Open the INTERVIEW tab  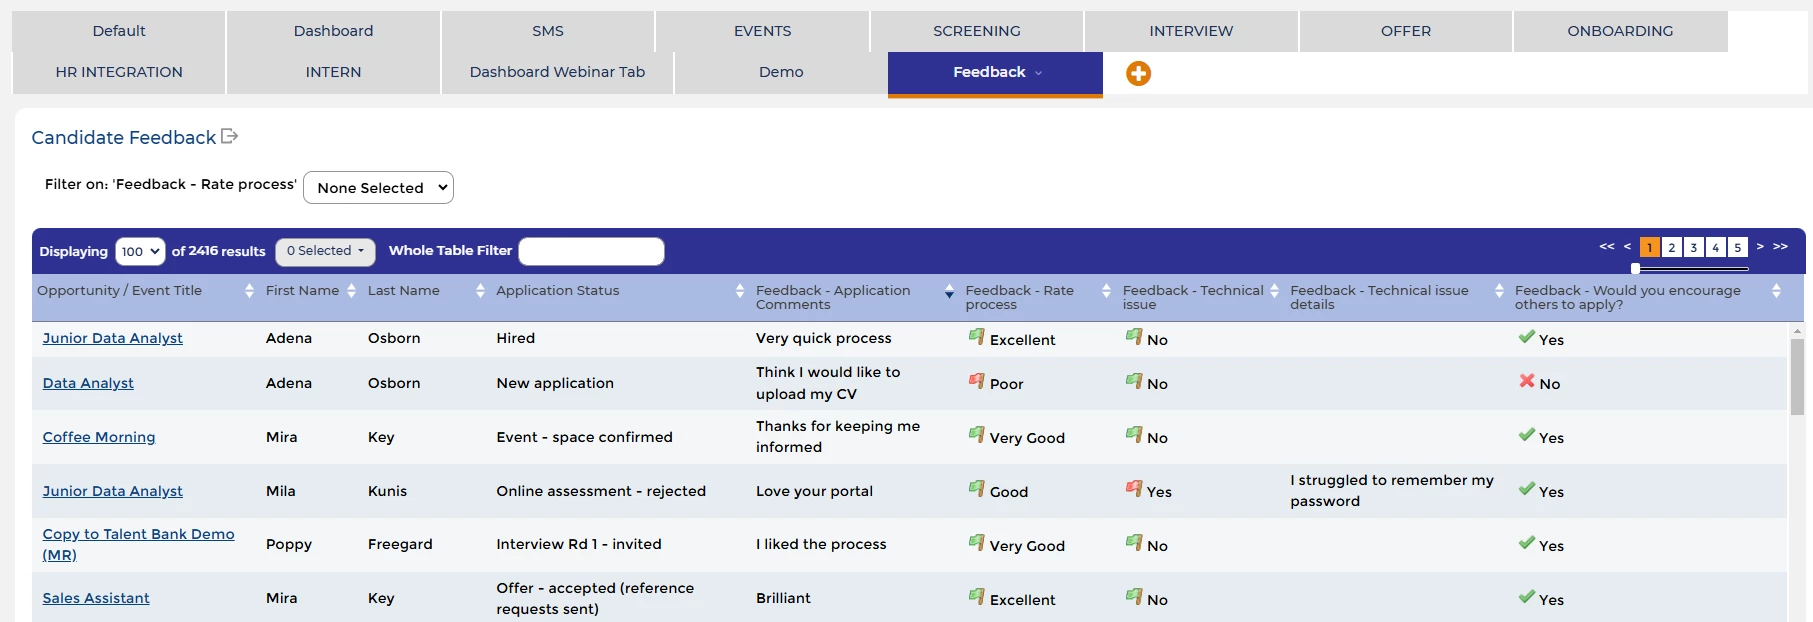[1191, 31]
